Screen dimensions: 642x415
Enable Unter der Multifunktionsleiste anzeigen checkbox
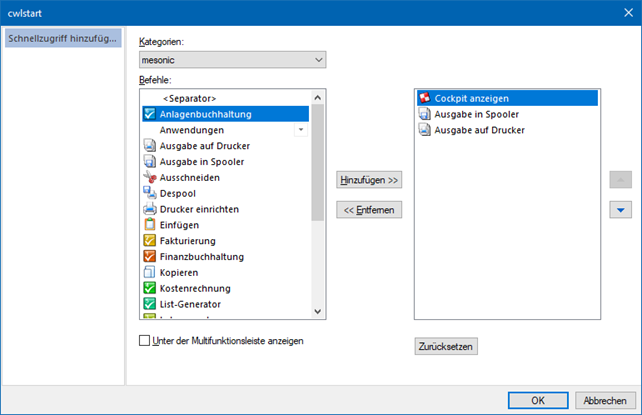coord(145,341)
